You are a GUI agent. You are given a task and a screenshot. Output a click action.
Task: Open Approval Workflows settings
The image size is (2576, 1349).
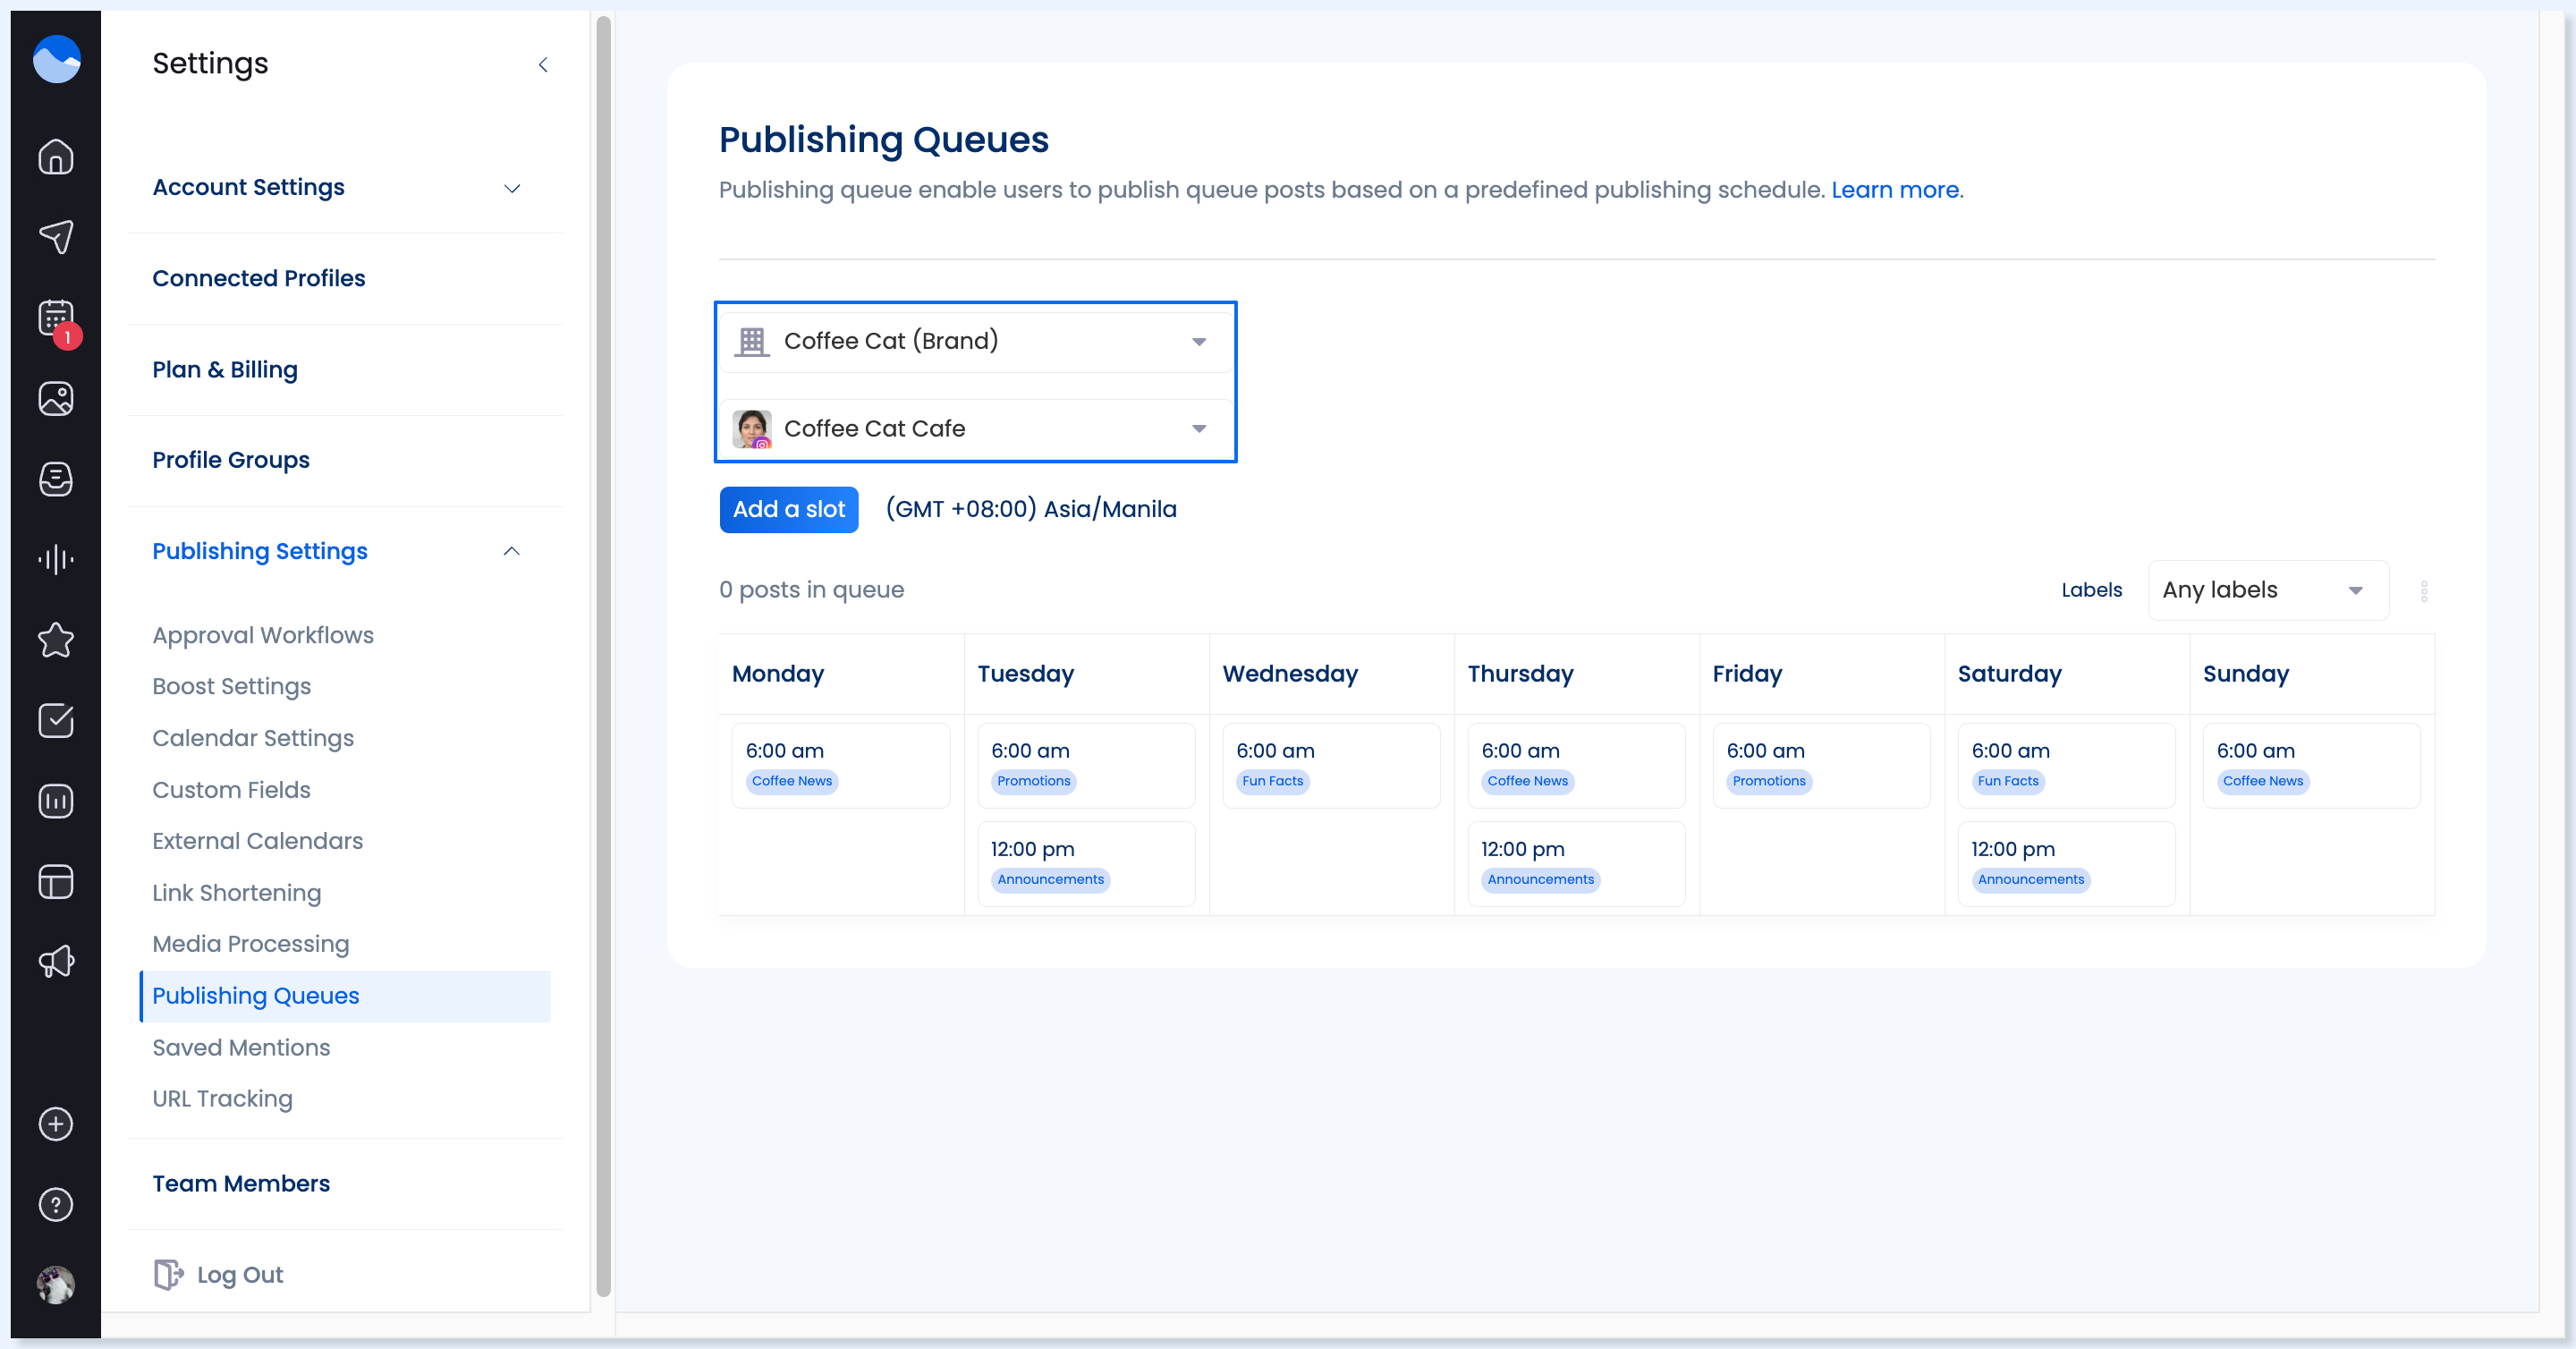click(262, 635)
